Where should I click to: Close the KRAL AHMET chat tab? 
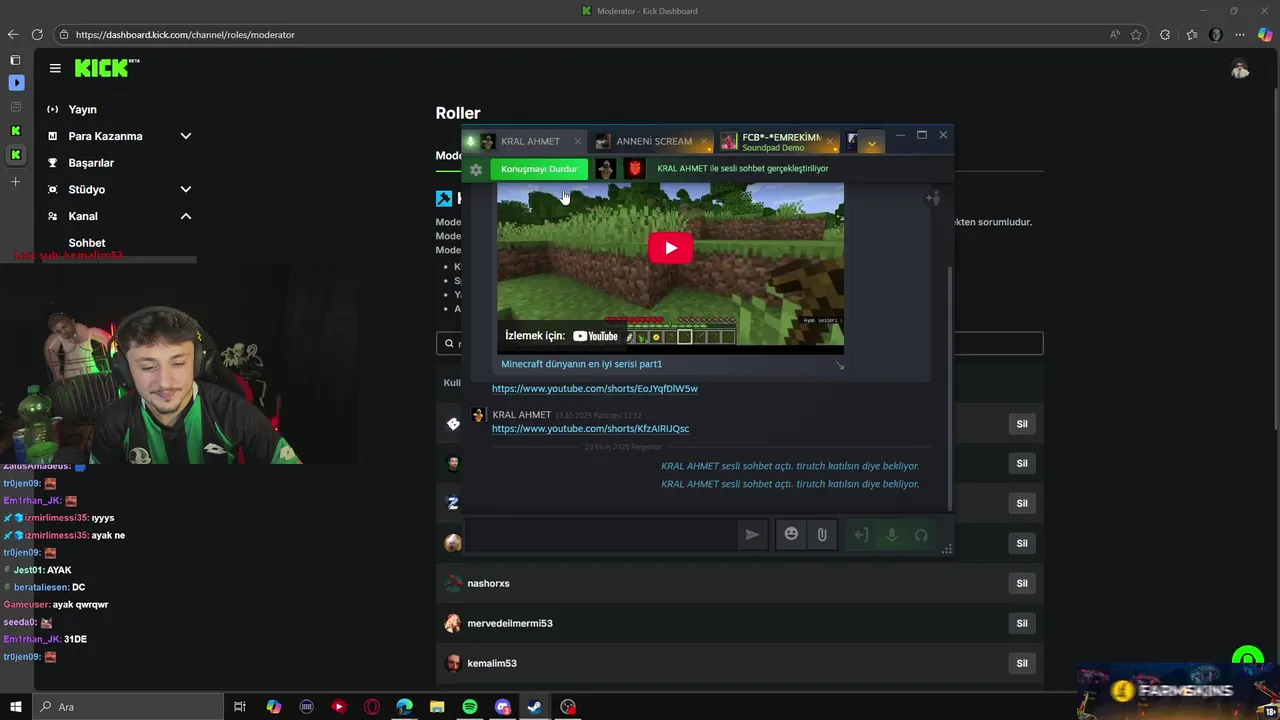[x=577, y=141]
